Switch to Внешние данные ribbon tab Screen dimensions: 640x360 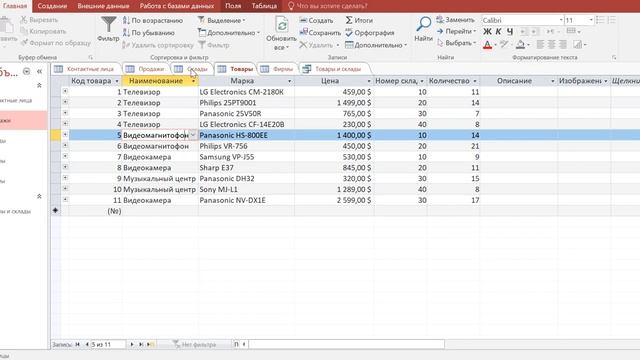tap(103, 6)
